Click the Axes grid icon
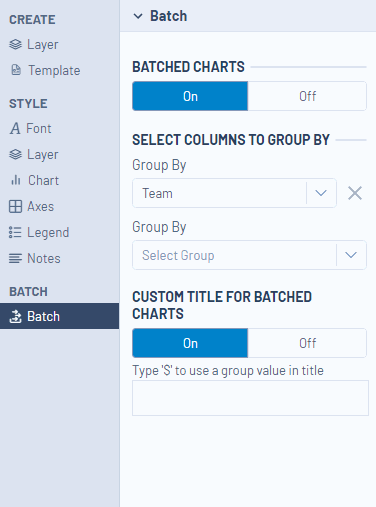Image resolution: width=376 pixels, height=507 pixels. click(x=16, y=206)
